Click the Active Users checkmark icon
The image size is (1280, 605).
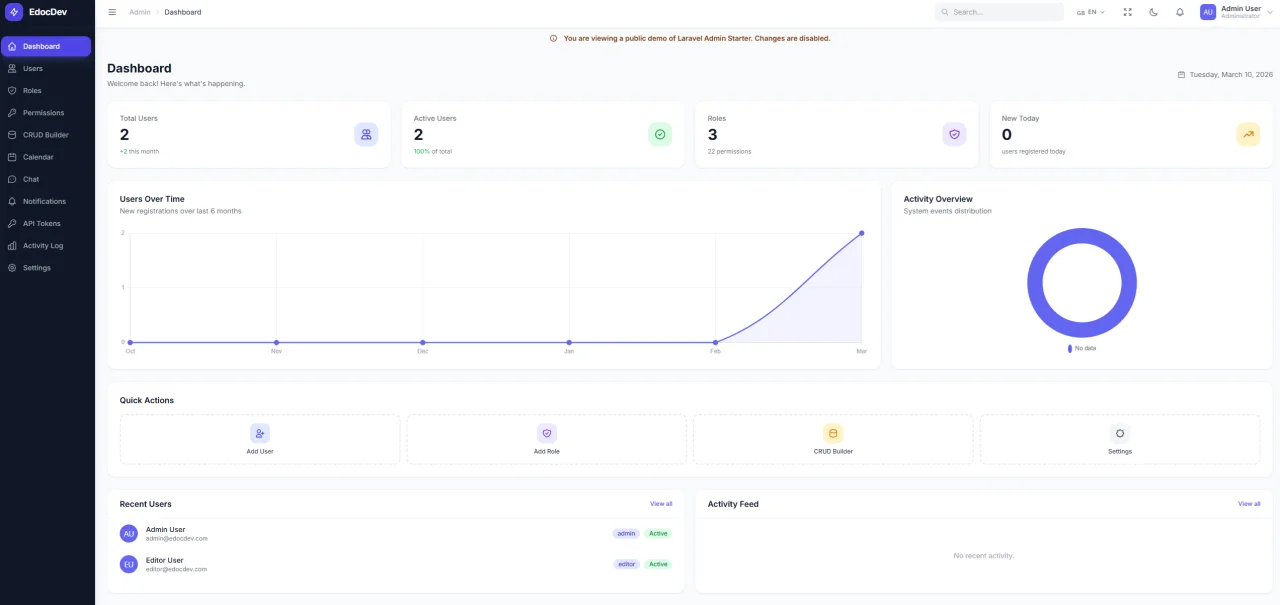click(x=660, y=134)
